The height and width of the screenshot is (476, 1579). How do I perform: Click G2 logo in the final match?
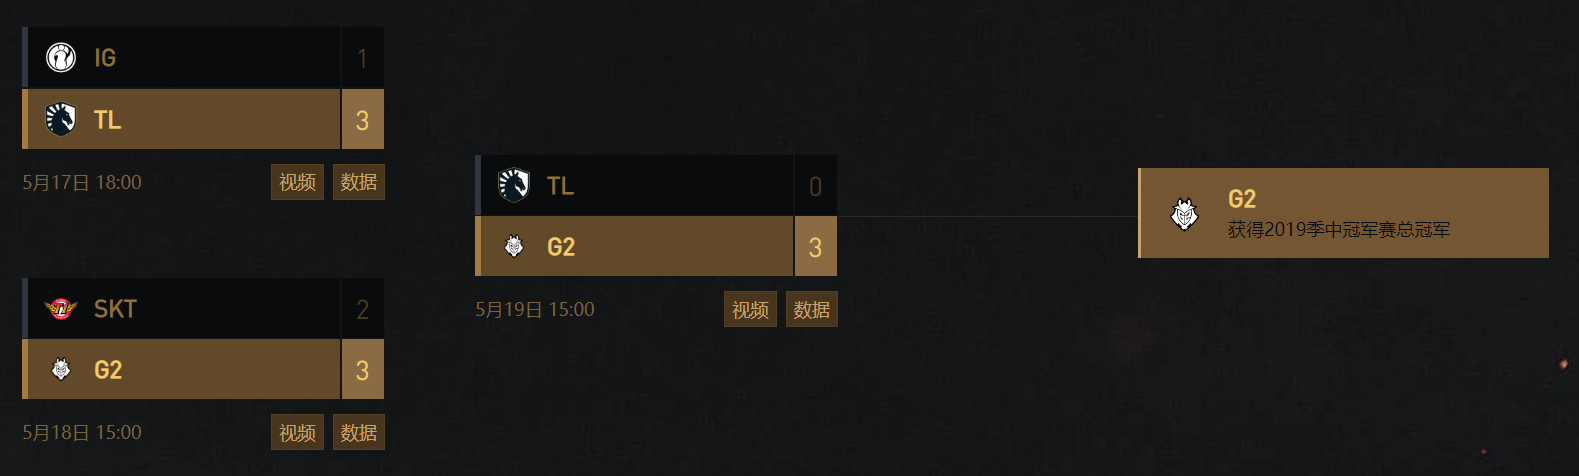coord(514,246)
